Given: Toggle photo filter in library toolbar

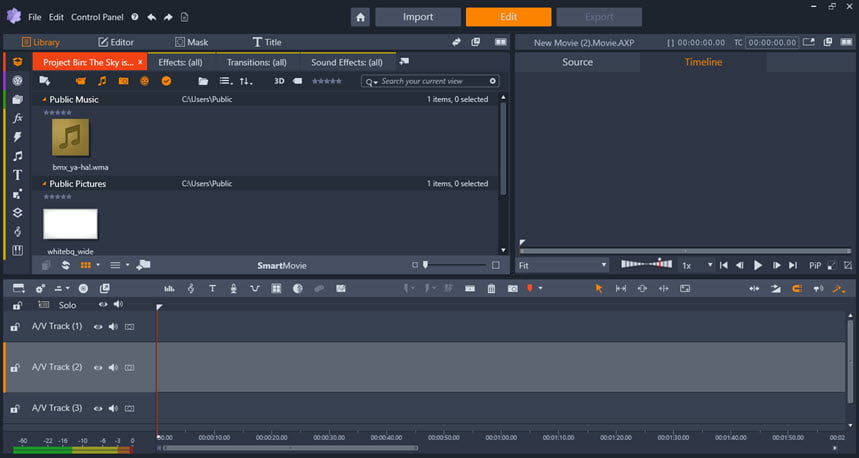Looking at the screenshot, I should [x=123, y=81].
